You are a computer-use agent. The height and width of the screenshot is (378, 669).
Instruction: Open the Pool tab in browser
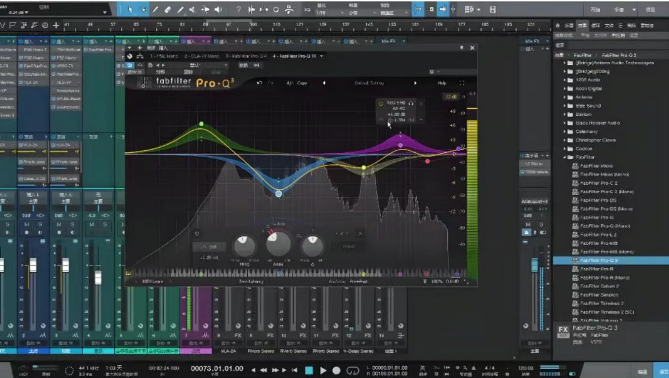(x=647, y=26)
